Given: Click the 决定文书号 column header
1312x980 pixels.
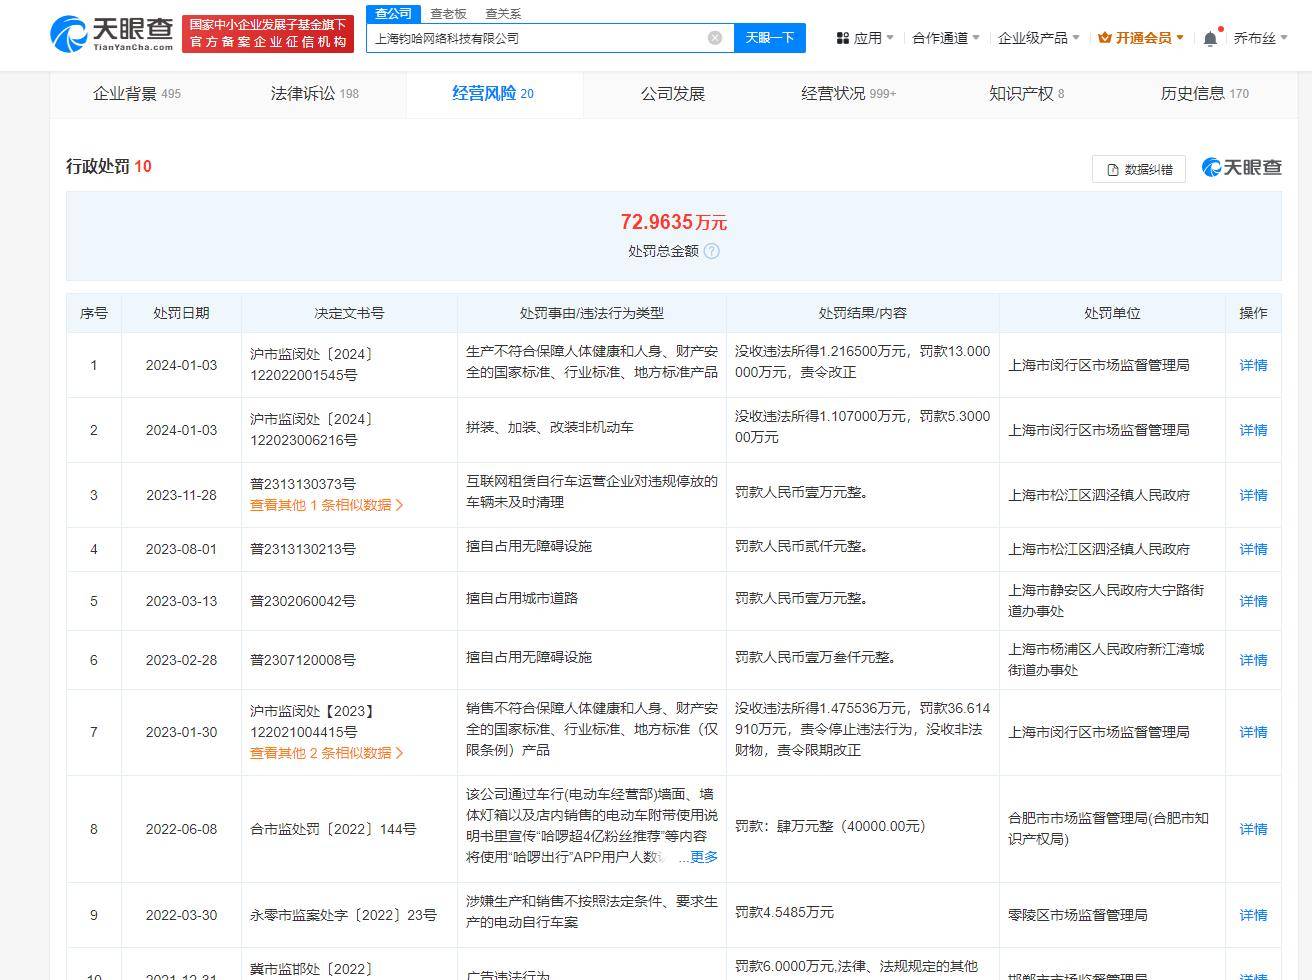Looking at the screenshot, I should tap(349, 313).
